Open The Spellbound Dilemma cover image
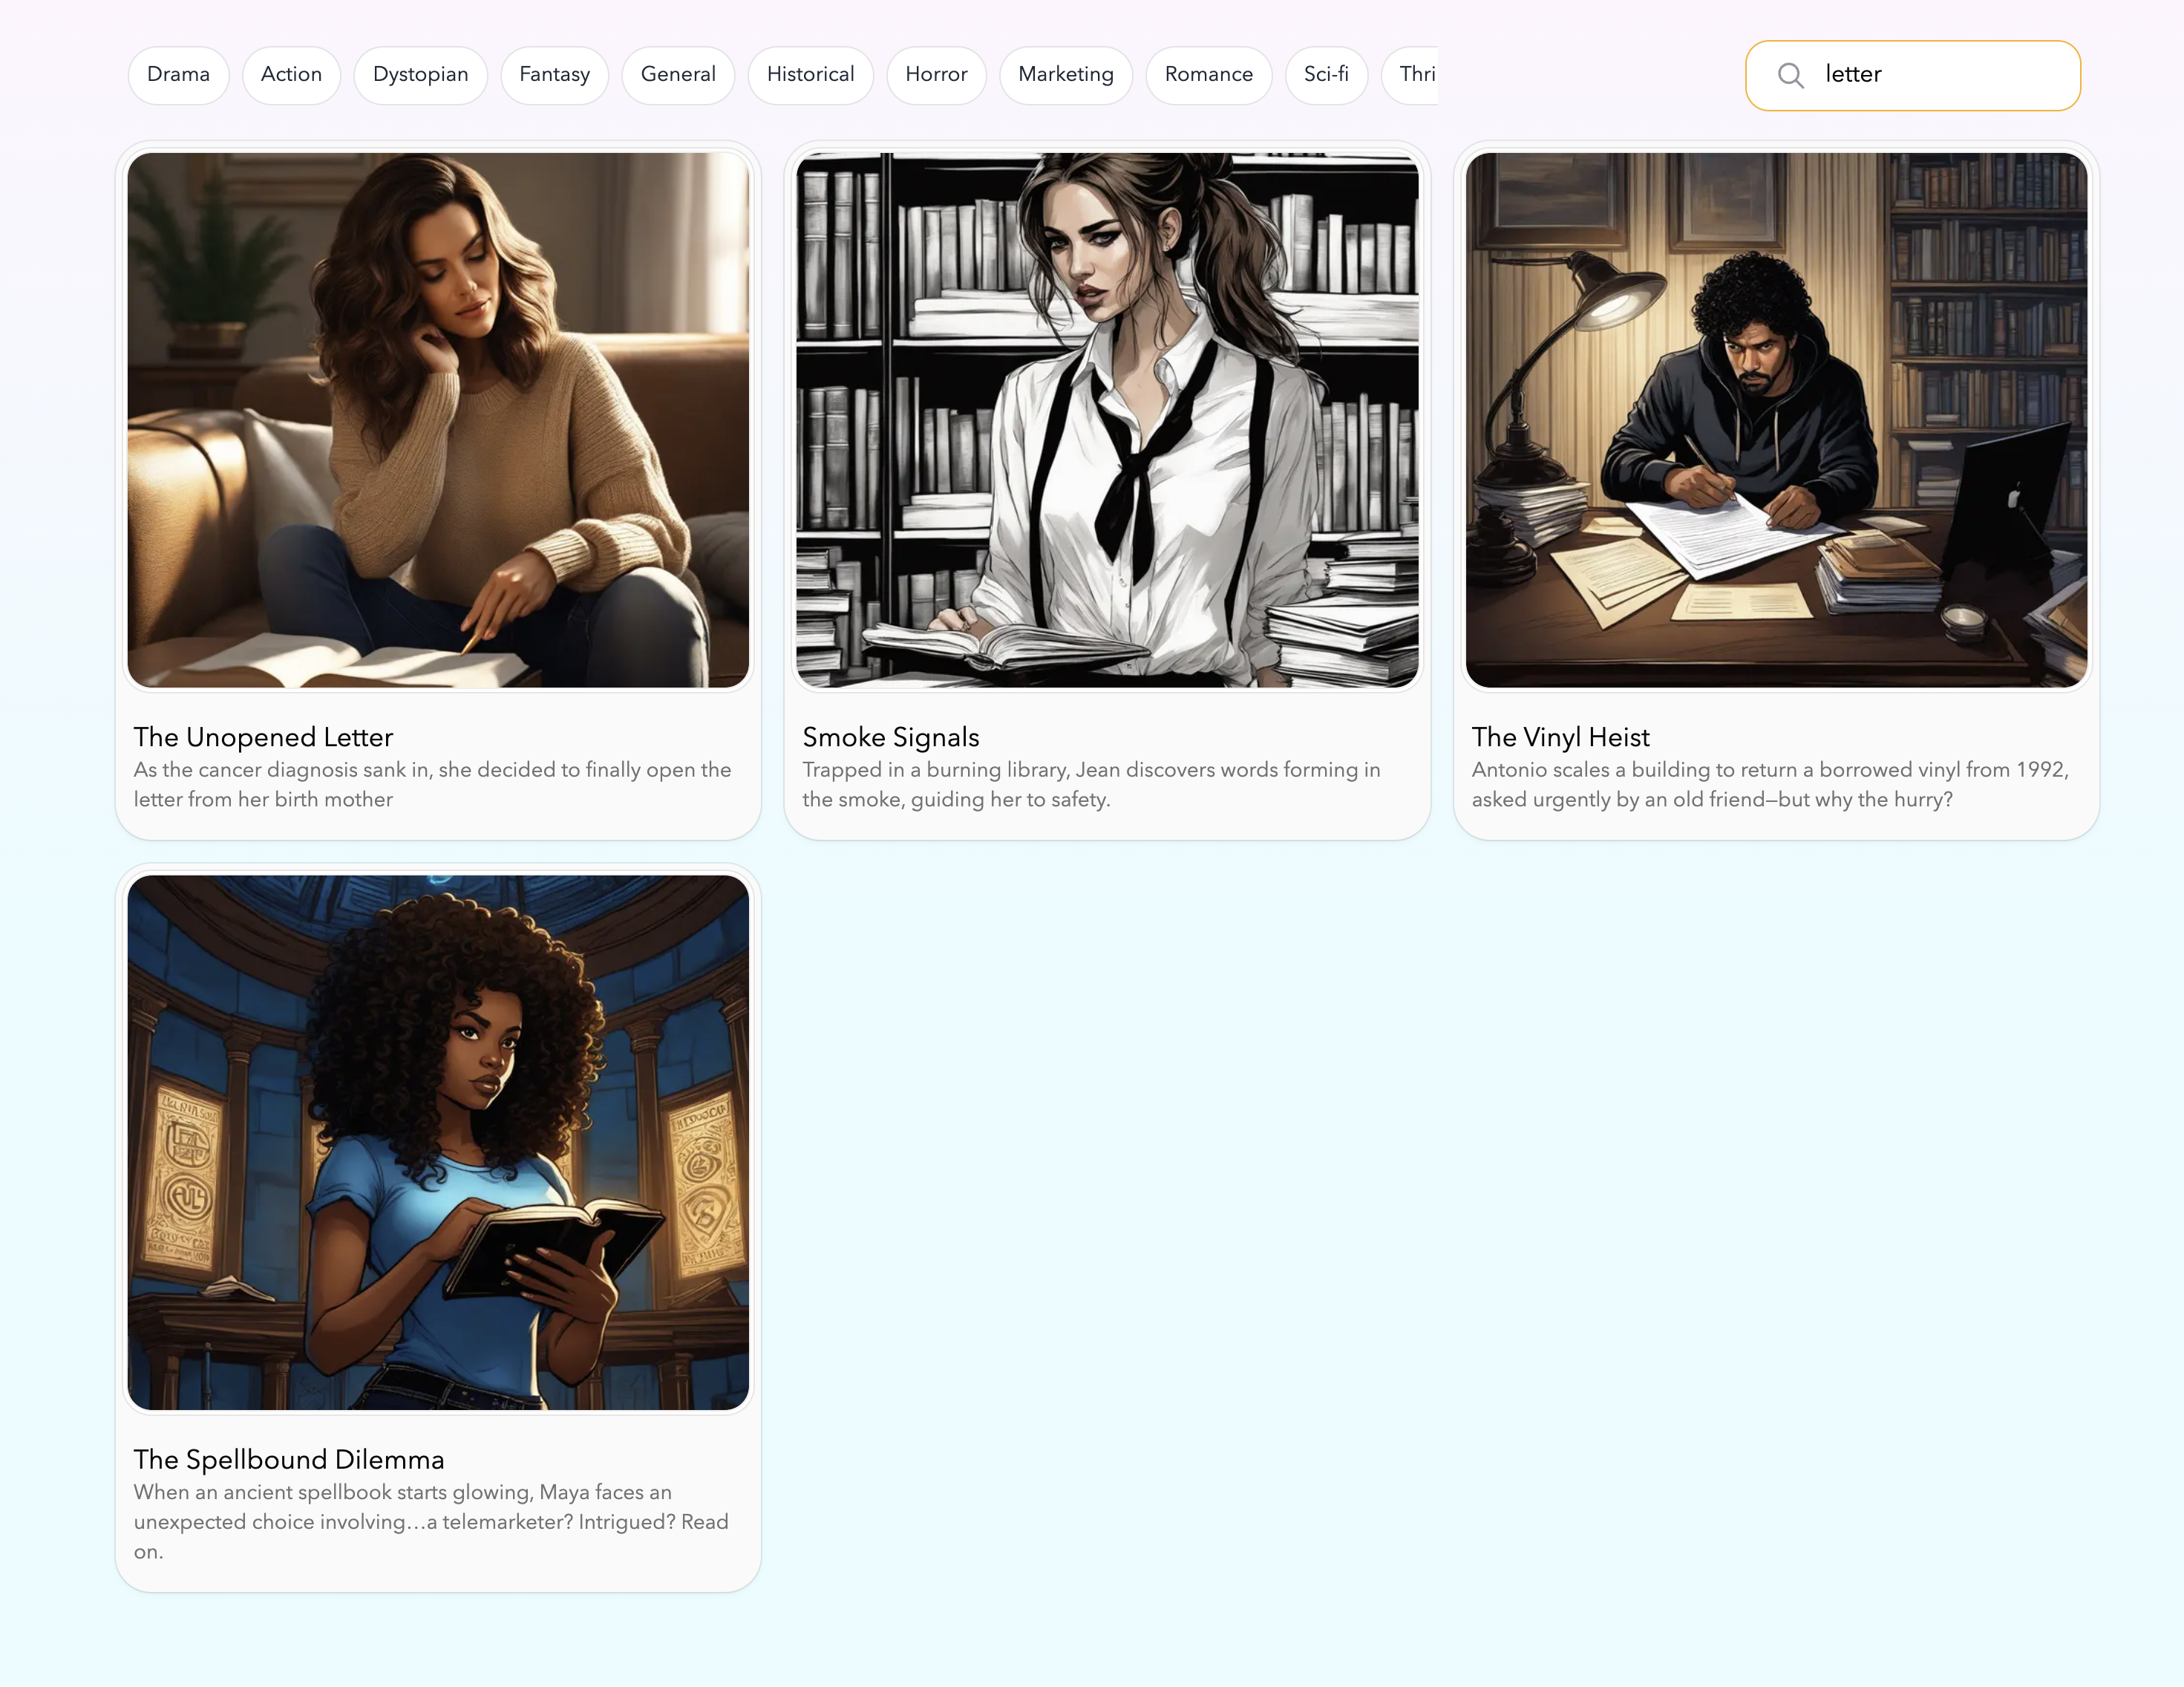2184x1687 pixels. 438,1142
